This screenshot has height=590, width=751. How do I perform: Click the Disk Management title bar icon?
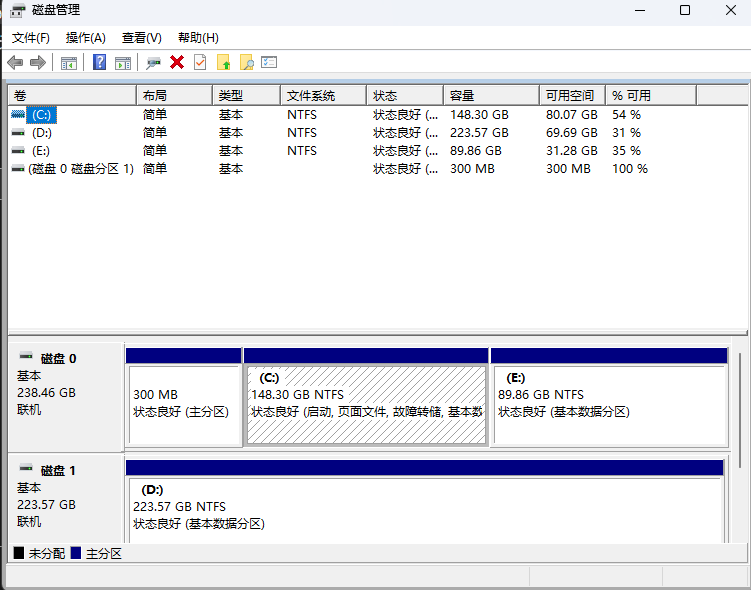pyautogui.click(x=18, y=10)
